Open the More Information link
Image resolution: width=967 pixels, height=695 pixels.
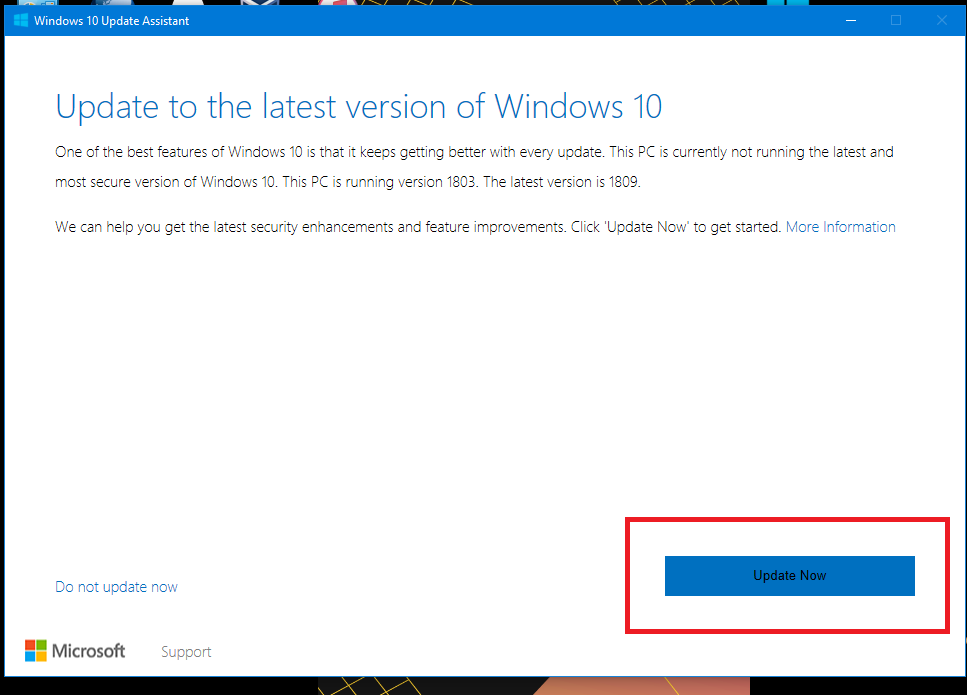point(840,227)
